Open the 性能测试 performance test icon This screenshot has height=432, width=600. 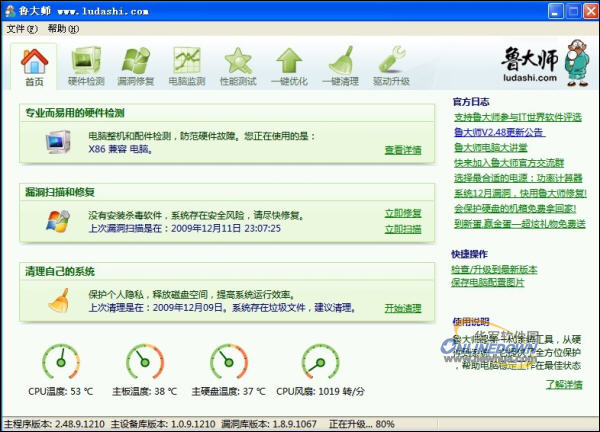click(x=238, y=65)
